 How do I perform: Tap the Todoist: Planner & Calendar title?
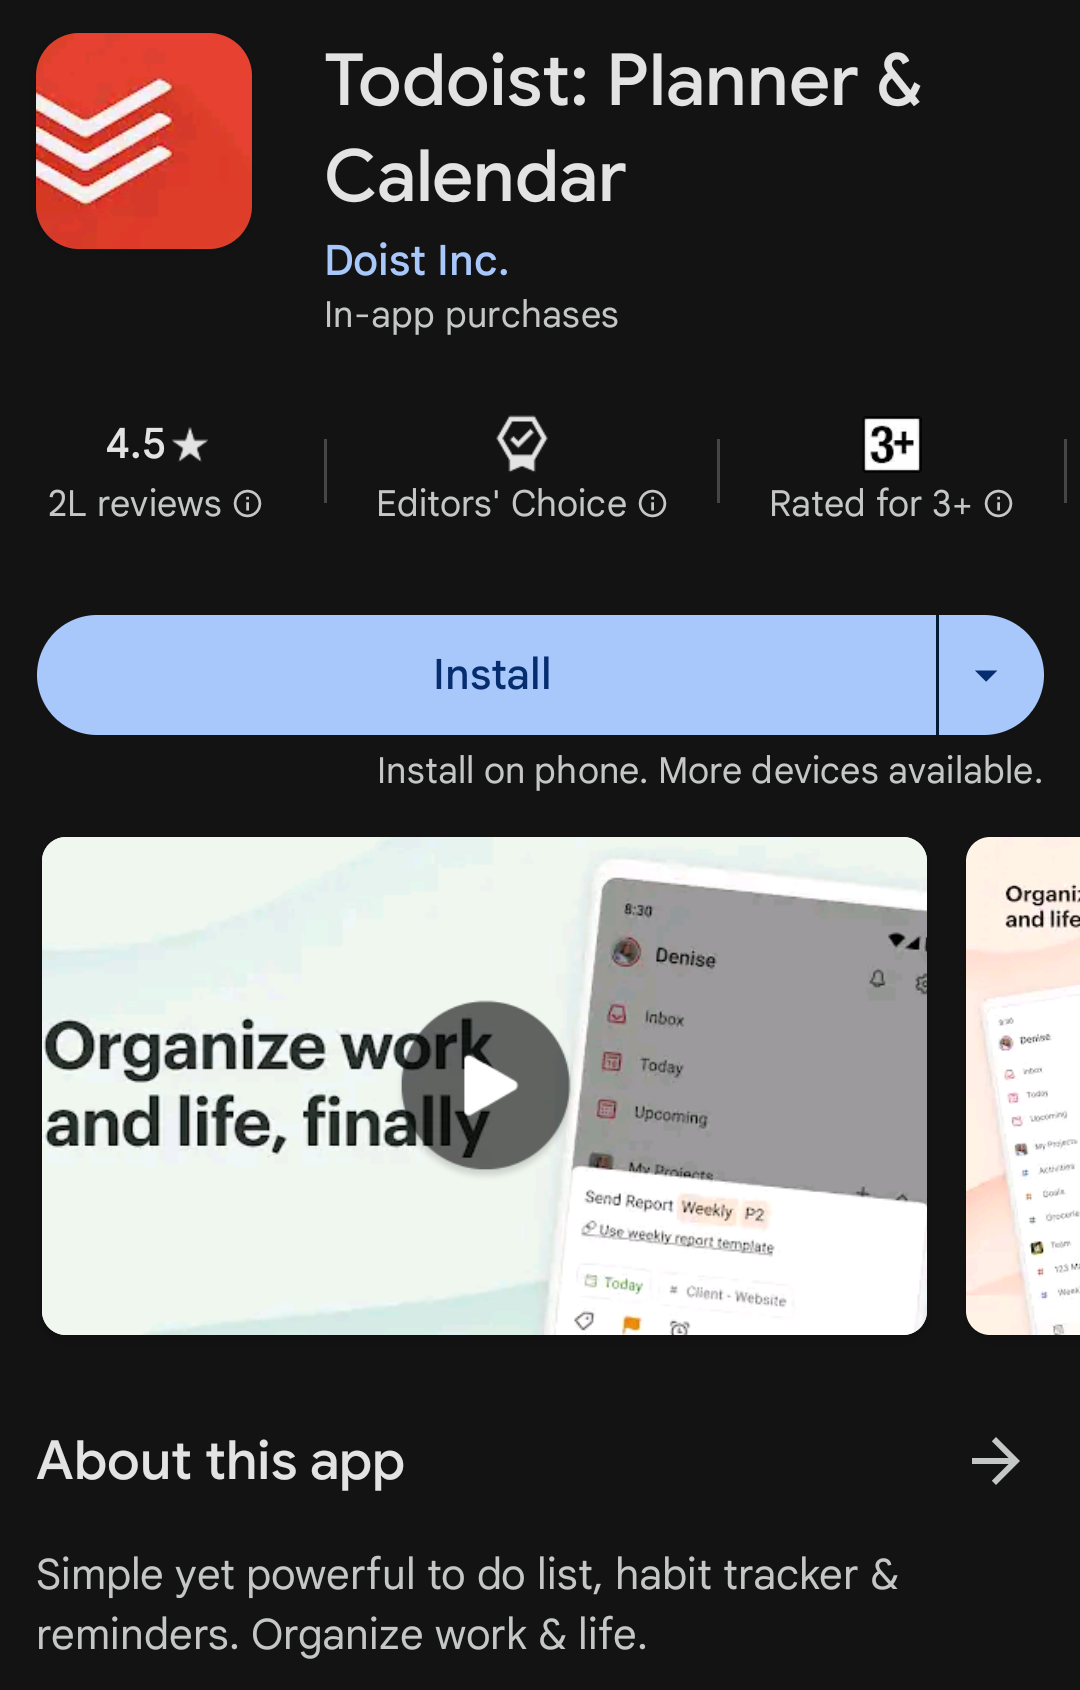[x=622, y=128]
